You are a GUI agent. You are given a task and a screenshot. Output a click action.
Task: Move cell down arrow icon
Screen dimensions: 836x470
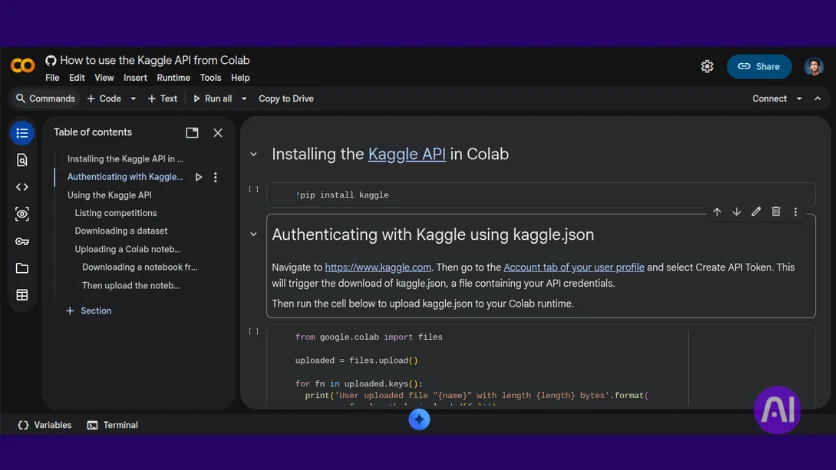736,212
